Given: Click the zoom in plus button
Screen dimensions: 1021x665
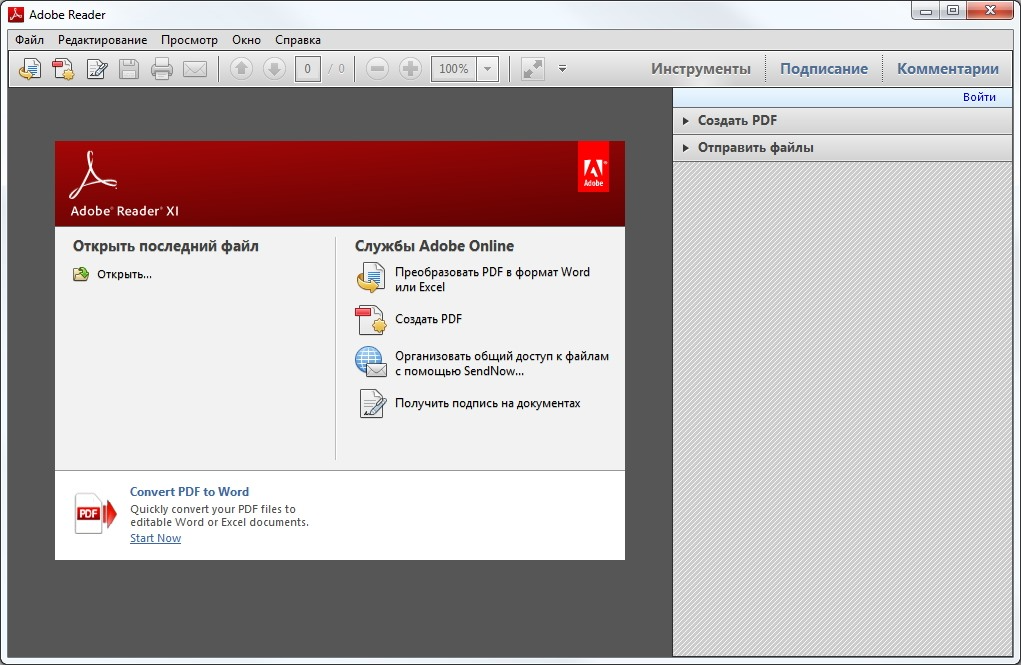Looking at the screenshot, I should 410,69.
